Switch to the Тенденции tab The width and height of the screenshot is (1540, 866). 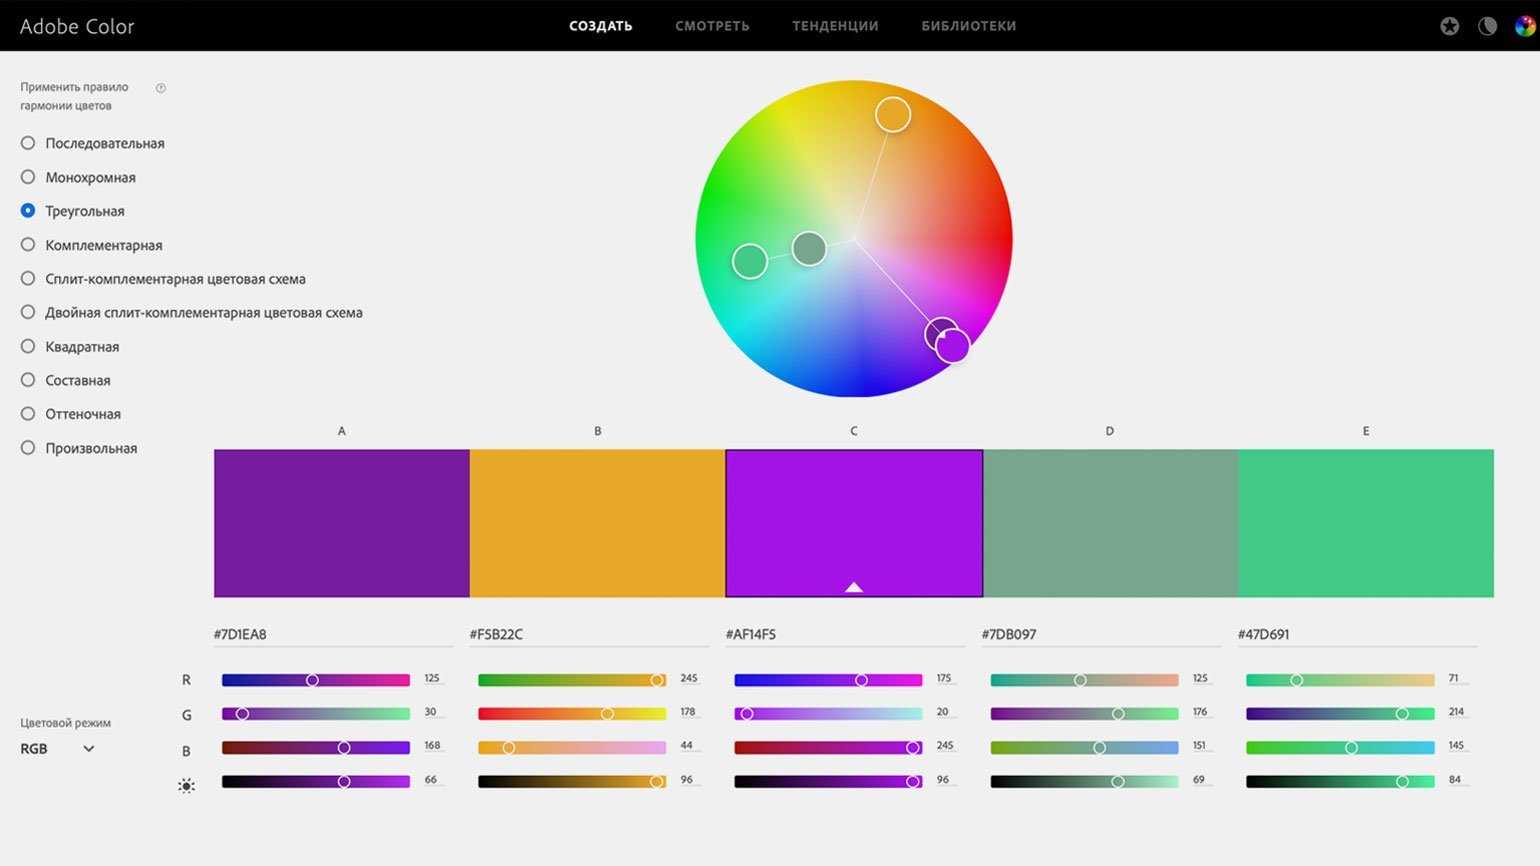point(835,26)
